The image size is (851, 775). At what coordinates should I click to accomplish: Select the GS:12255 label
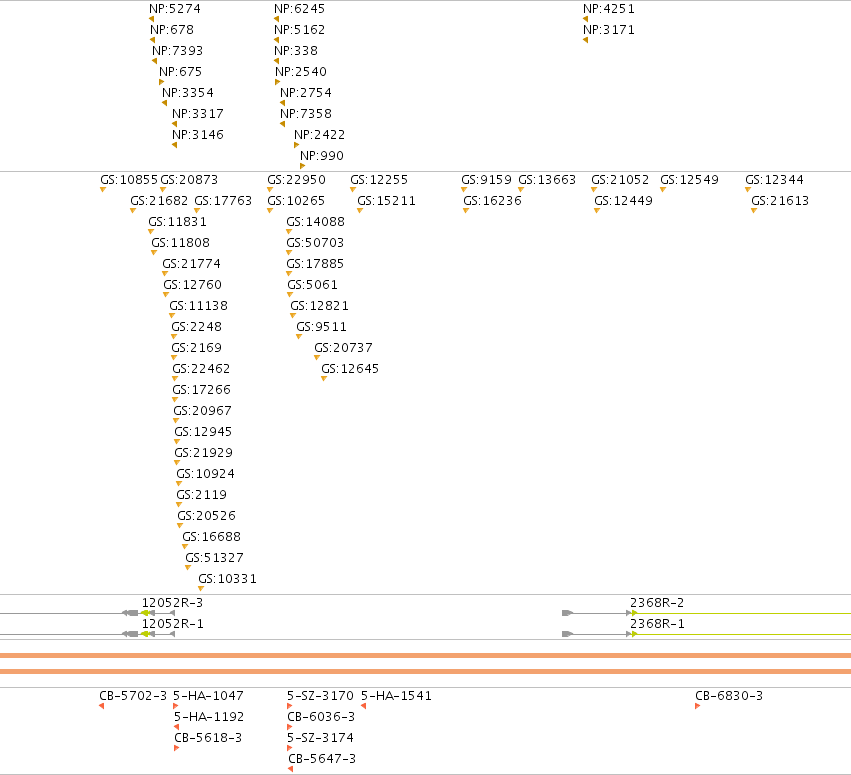[379, 180]
